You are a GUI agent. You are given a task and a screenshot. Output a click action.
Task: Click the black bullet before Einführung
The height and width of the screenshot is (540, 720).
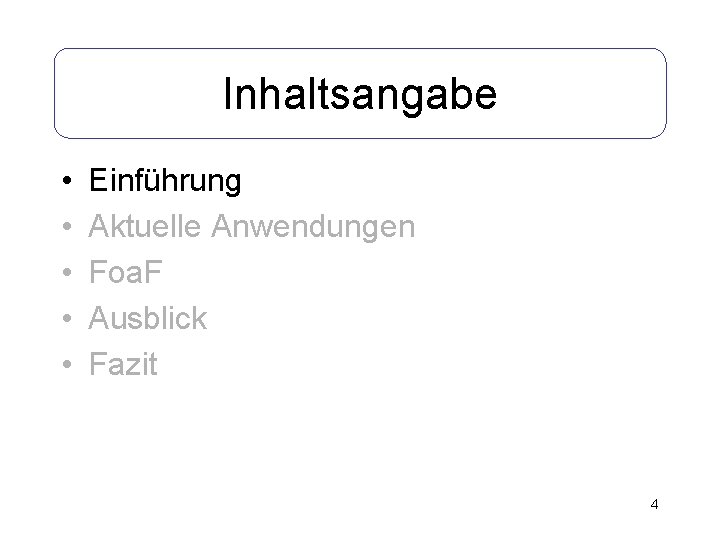click(x=67, y=180)
